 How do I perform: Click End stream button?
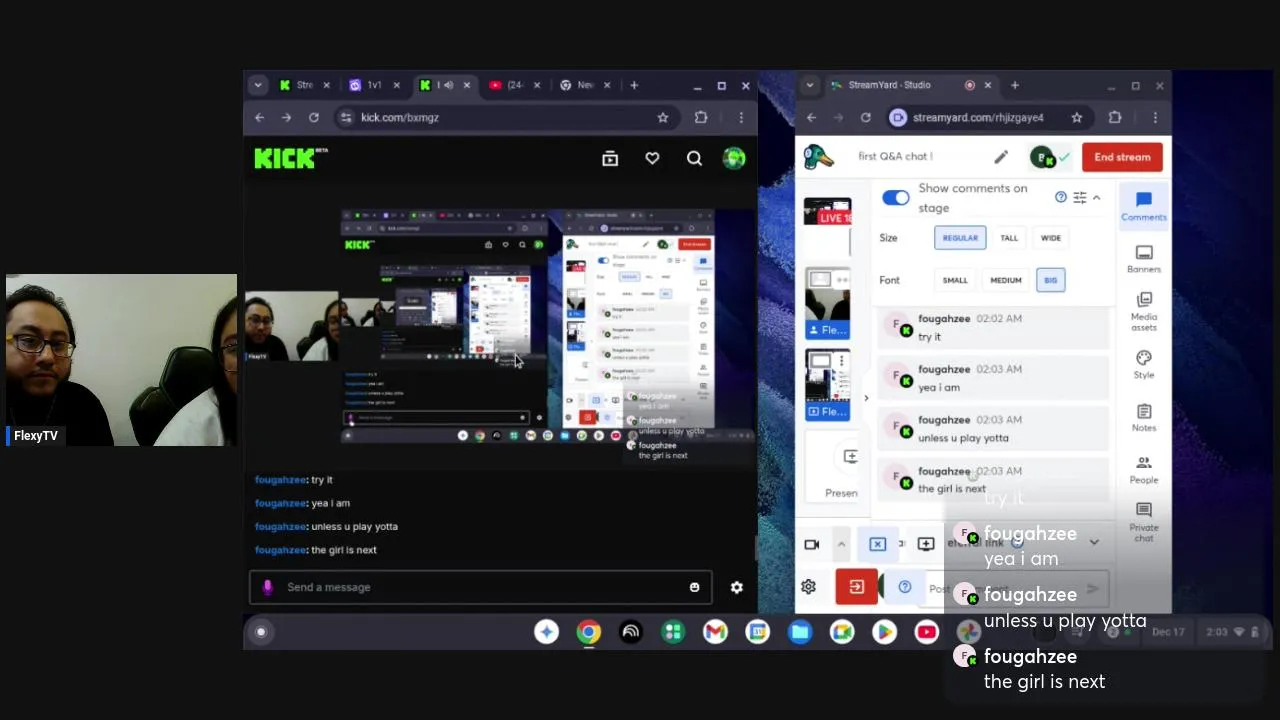[1122, 157]
